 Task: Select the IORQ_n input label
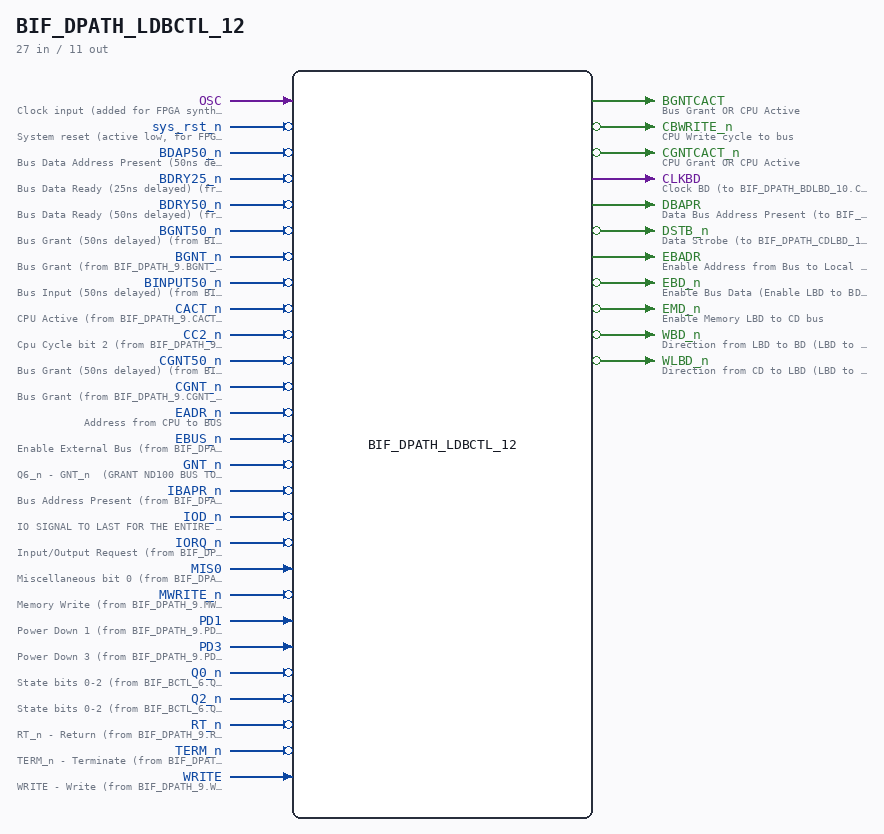[x=198, y=542]
